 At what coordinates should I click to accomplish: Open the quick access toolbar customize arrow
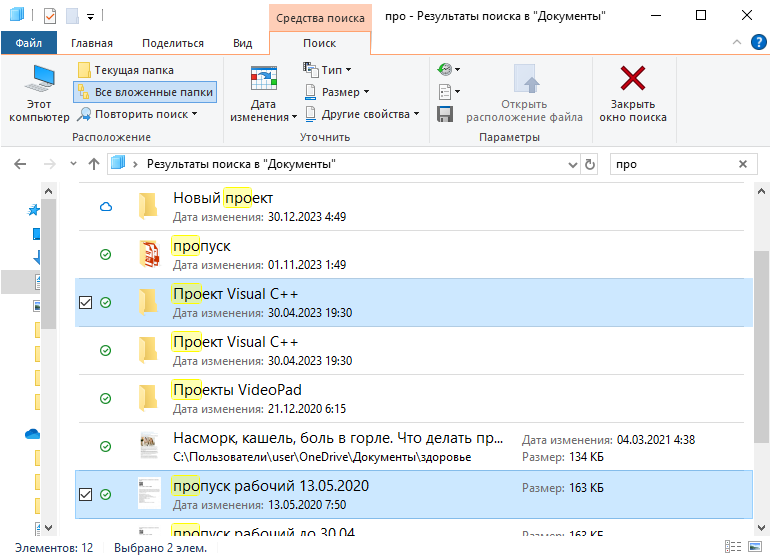(x=90, y=17)
